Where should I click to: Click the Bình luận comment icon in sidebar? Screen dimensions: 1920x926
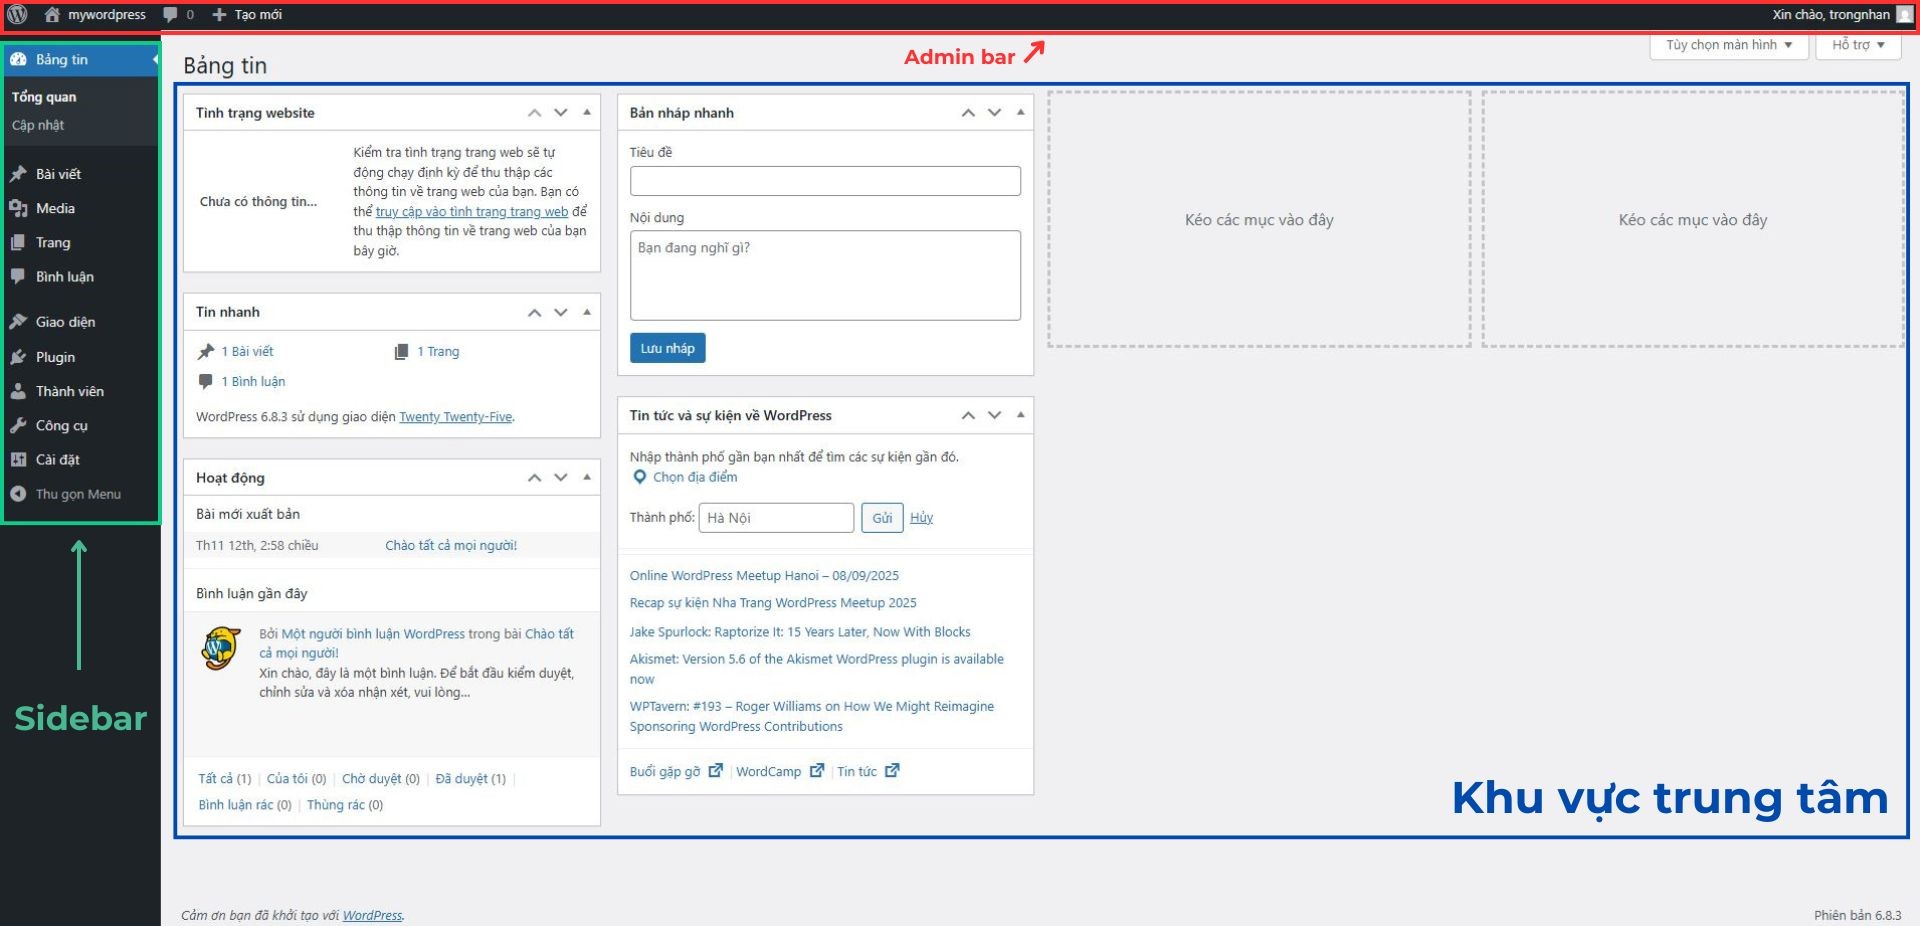[x=18, y=277]
